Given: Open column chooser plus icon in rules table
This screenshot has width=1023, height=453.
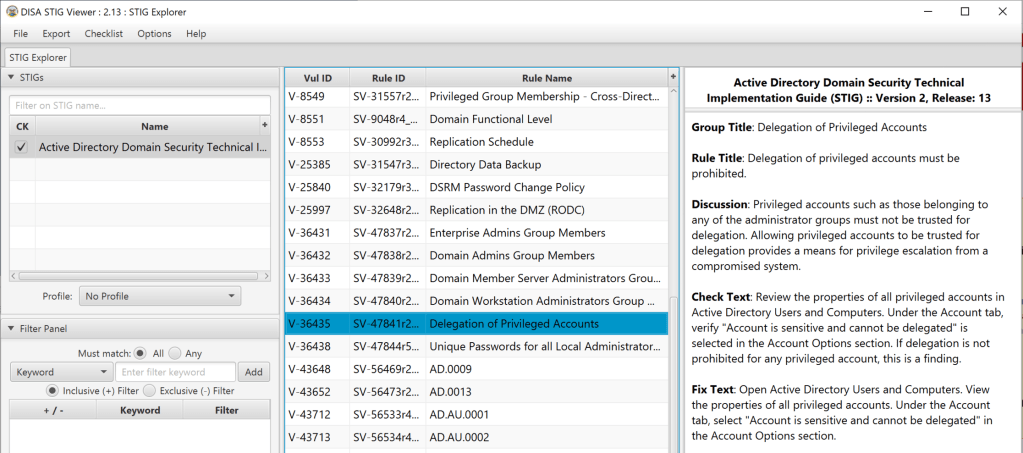Looking at the screenshot, I should point(673,77).
